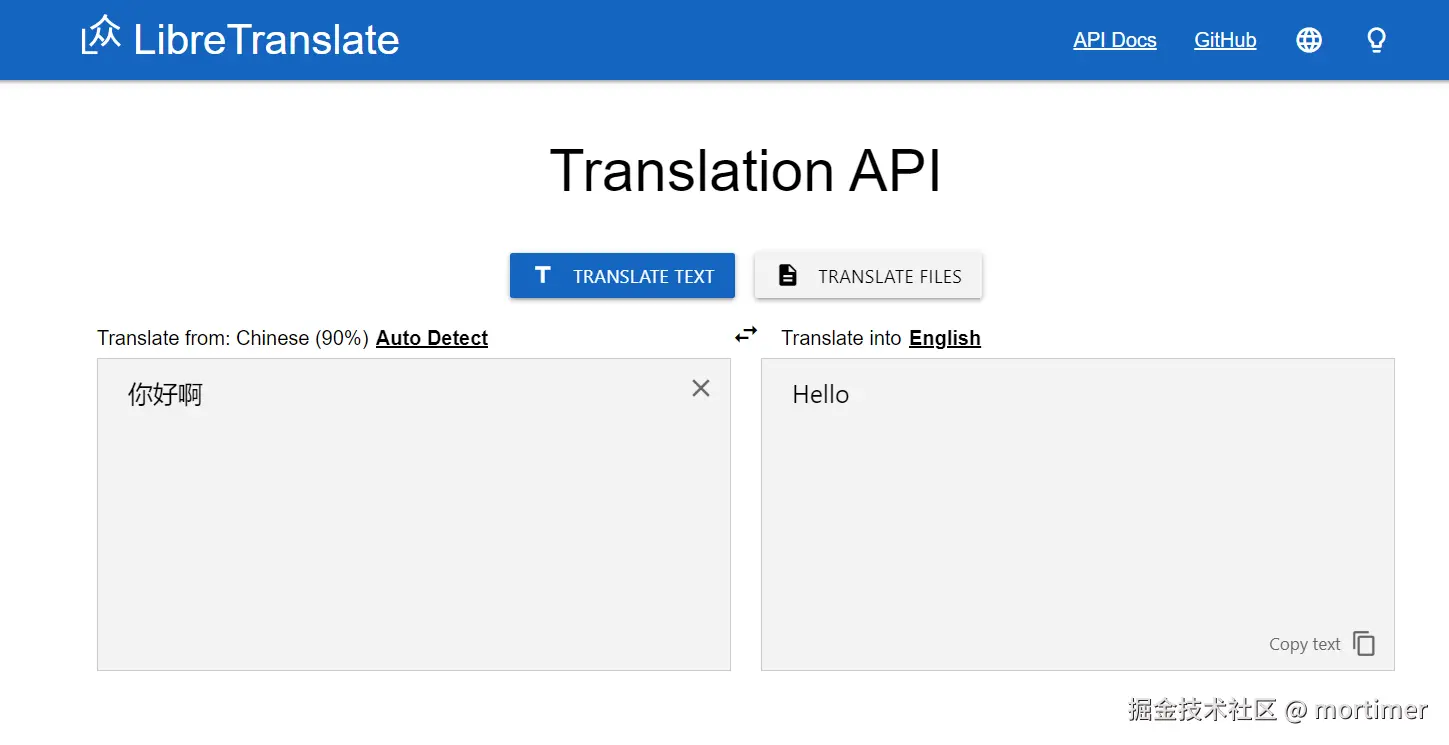Visit the GitHub link

tap(1225, 40)
